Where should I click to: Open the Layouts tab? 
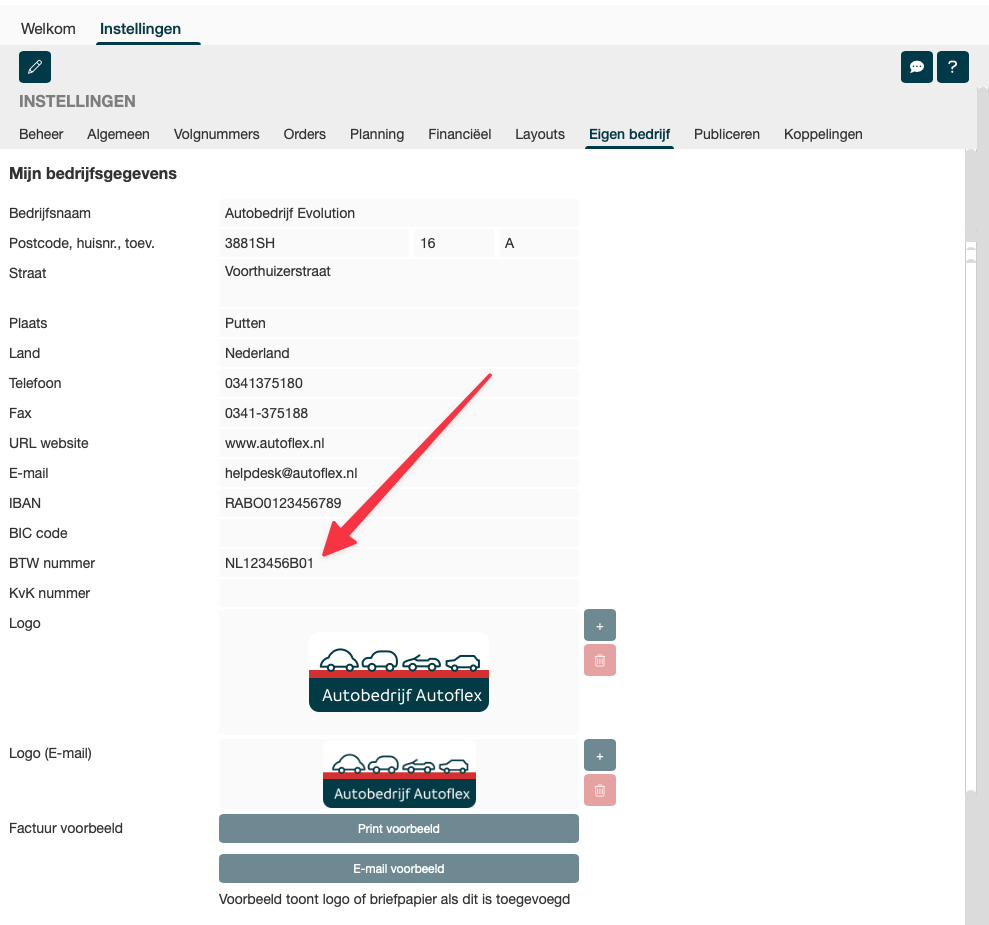[540, 134]
